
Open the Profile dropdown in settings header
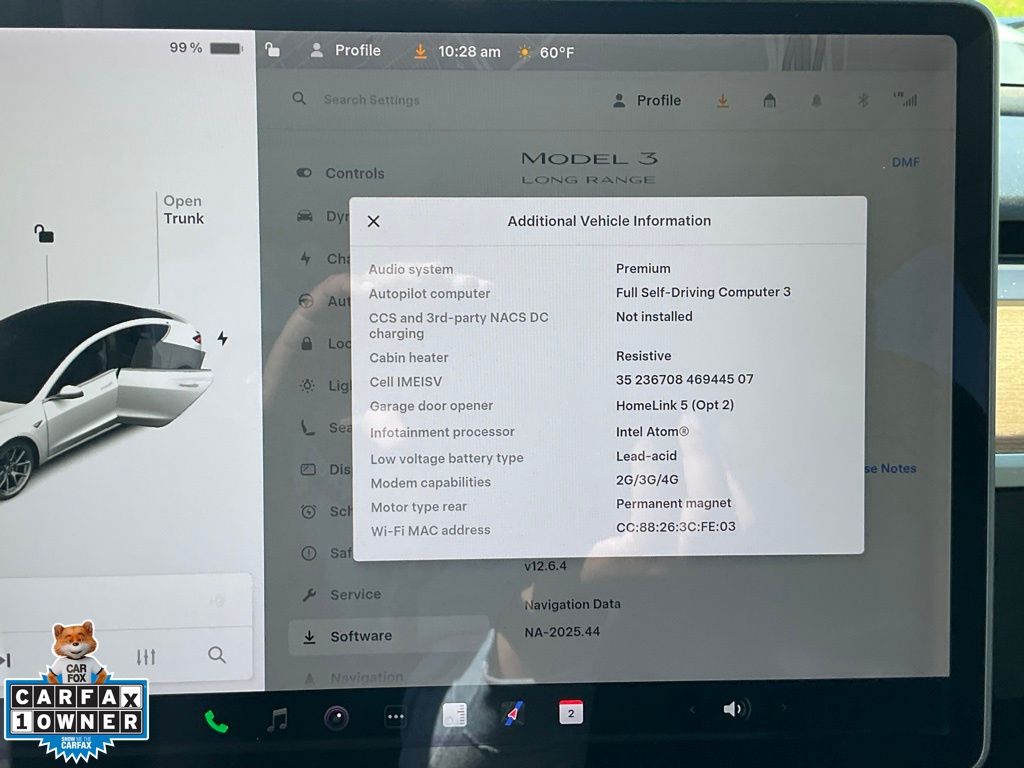tap(647, 100)
